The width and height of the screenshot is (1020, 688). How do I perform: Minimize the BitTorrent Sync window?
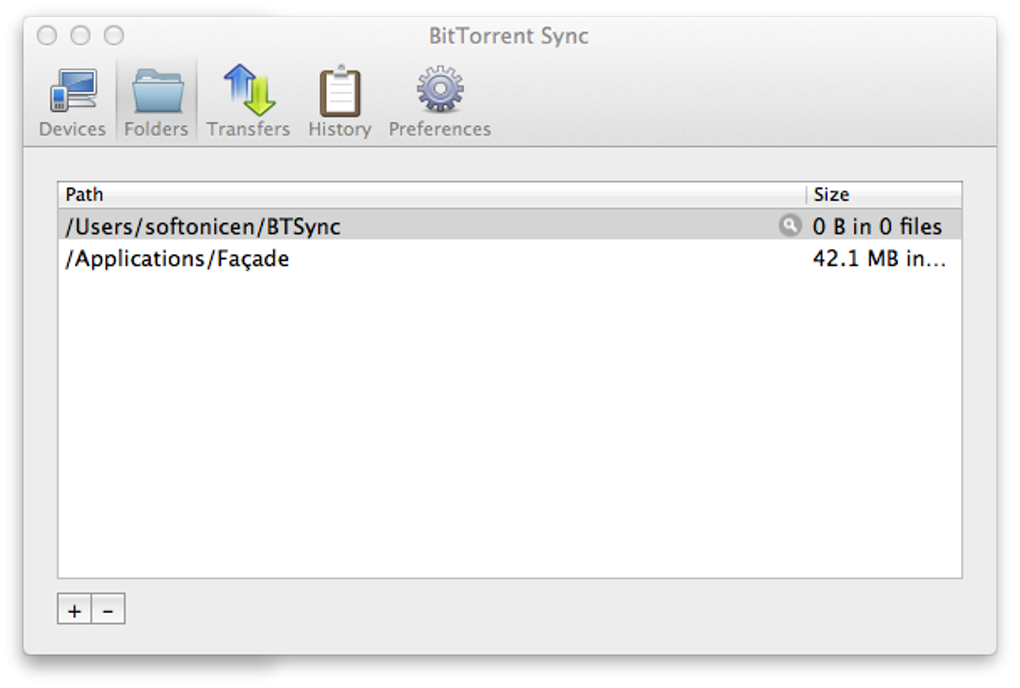[x=81, y=36]
